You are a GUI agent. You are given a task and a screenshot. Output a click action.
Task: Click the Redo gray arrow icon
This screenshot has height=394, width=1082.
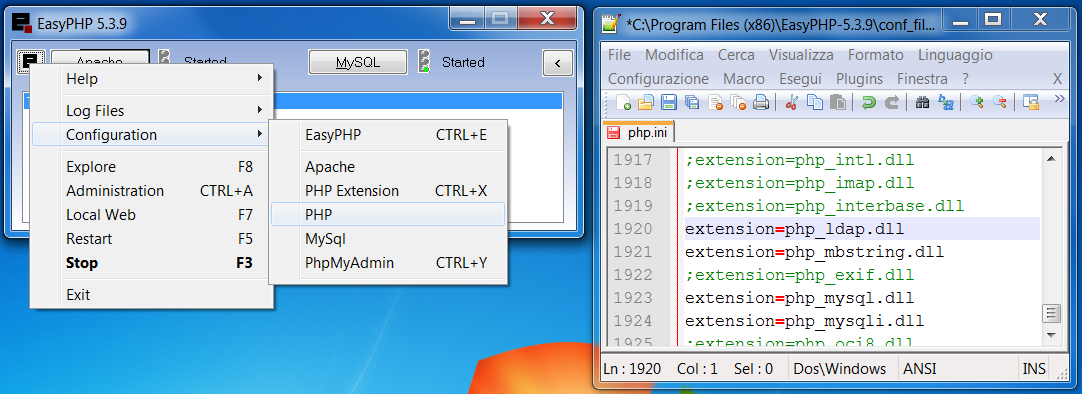pyautogui.click(x=892, y=103)
